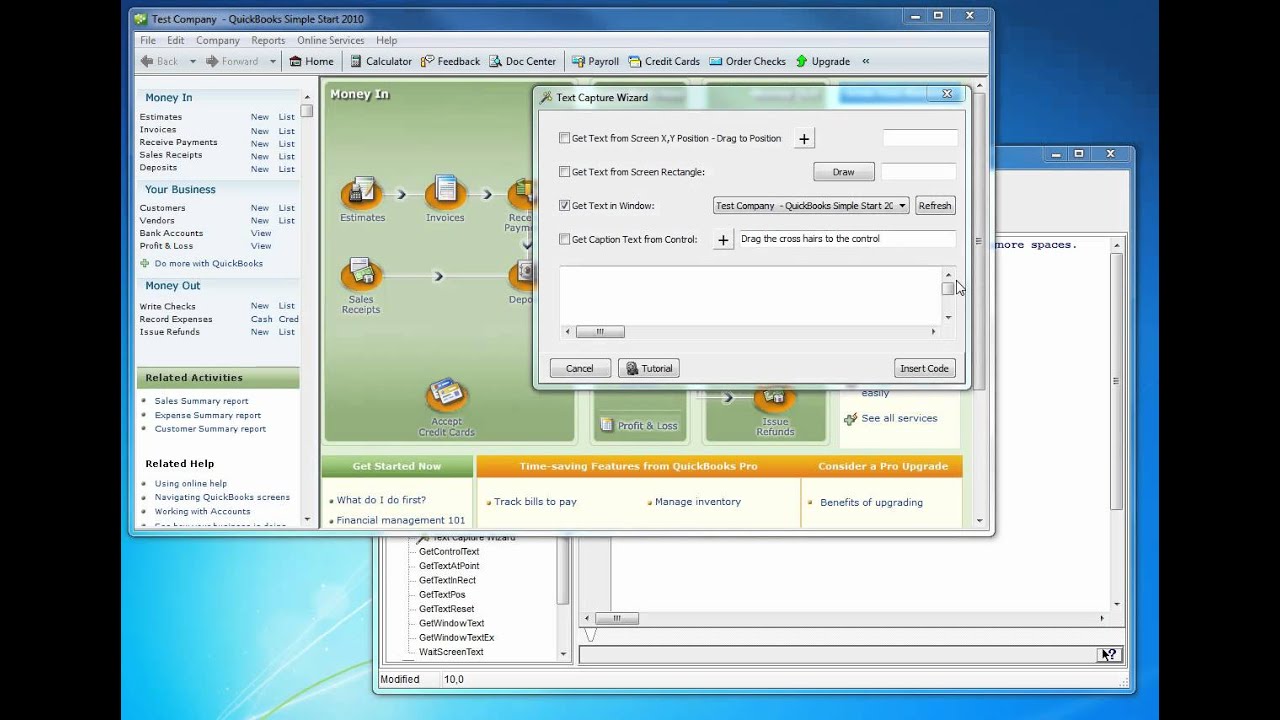
Task: Open Expense Summary report link
Action: coord(208,415)
